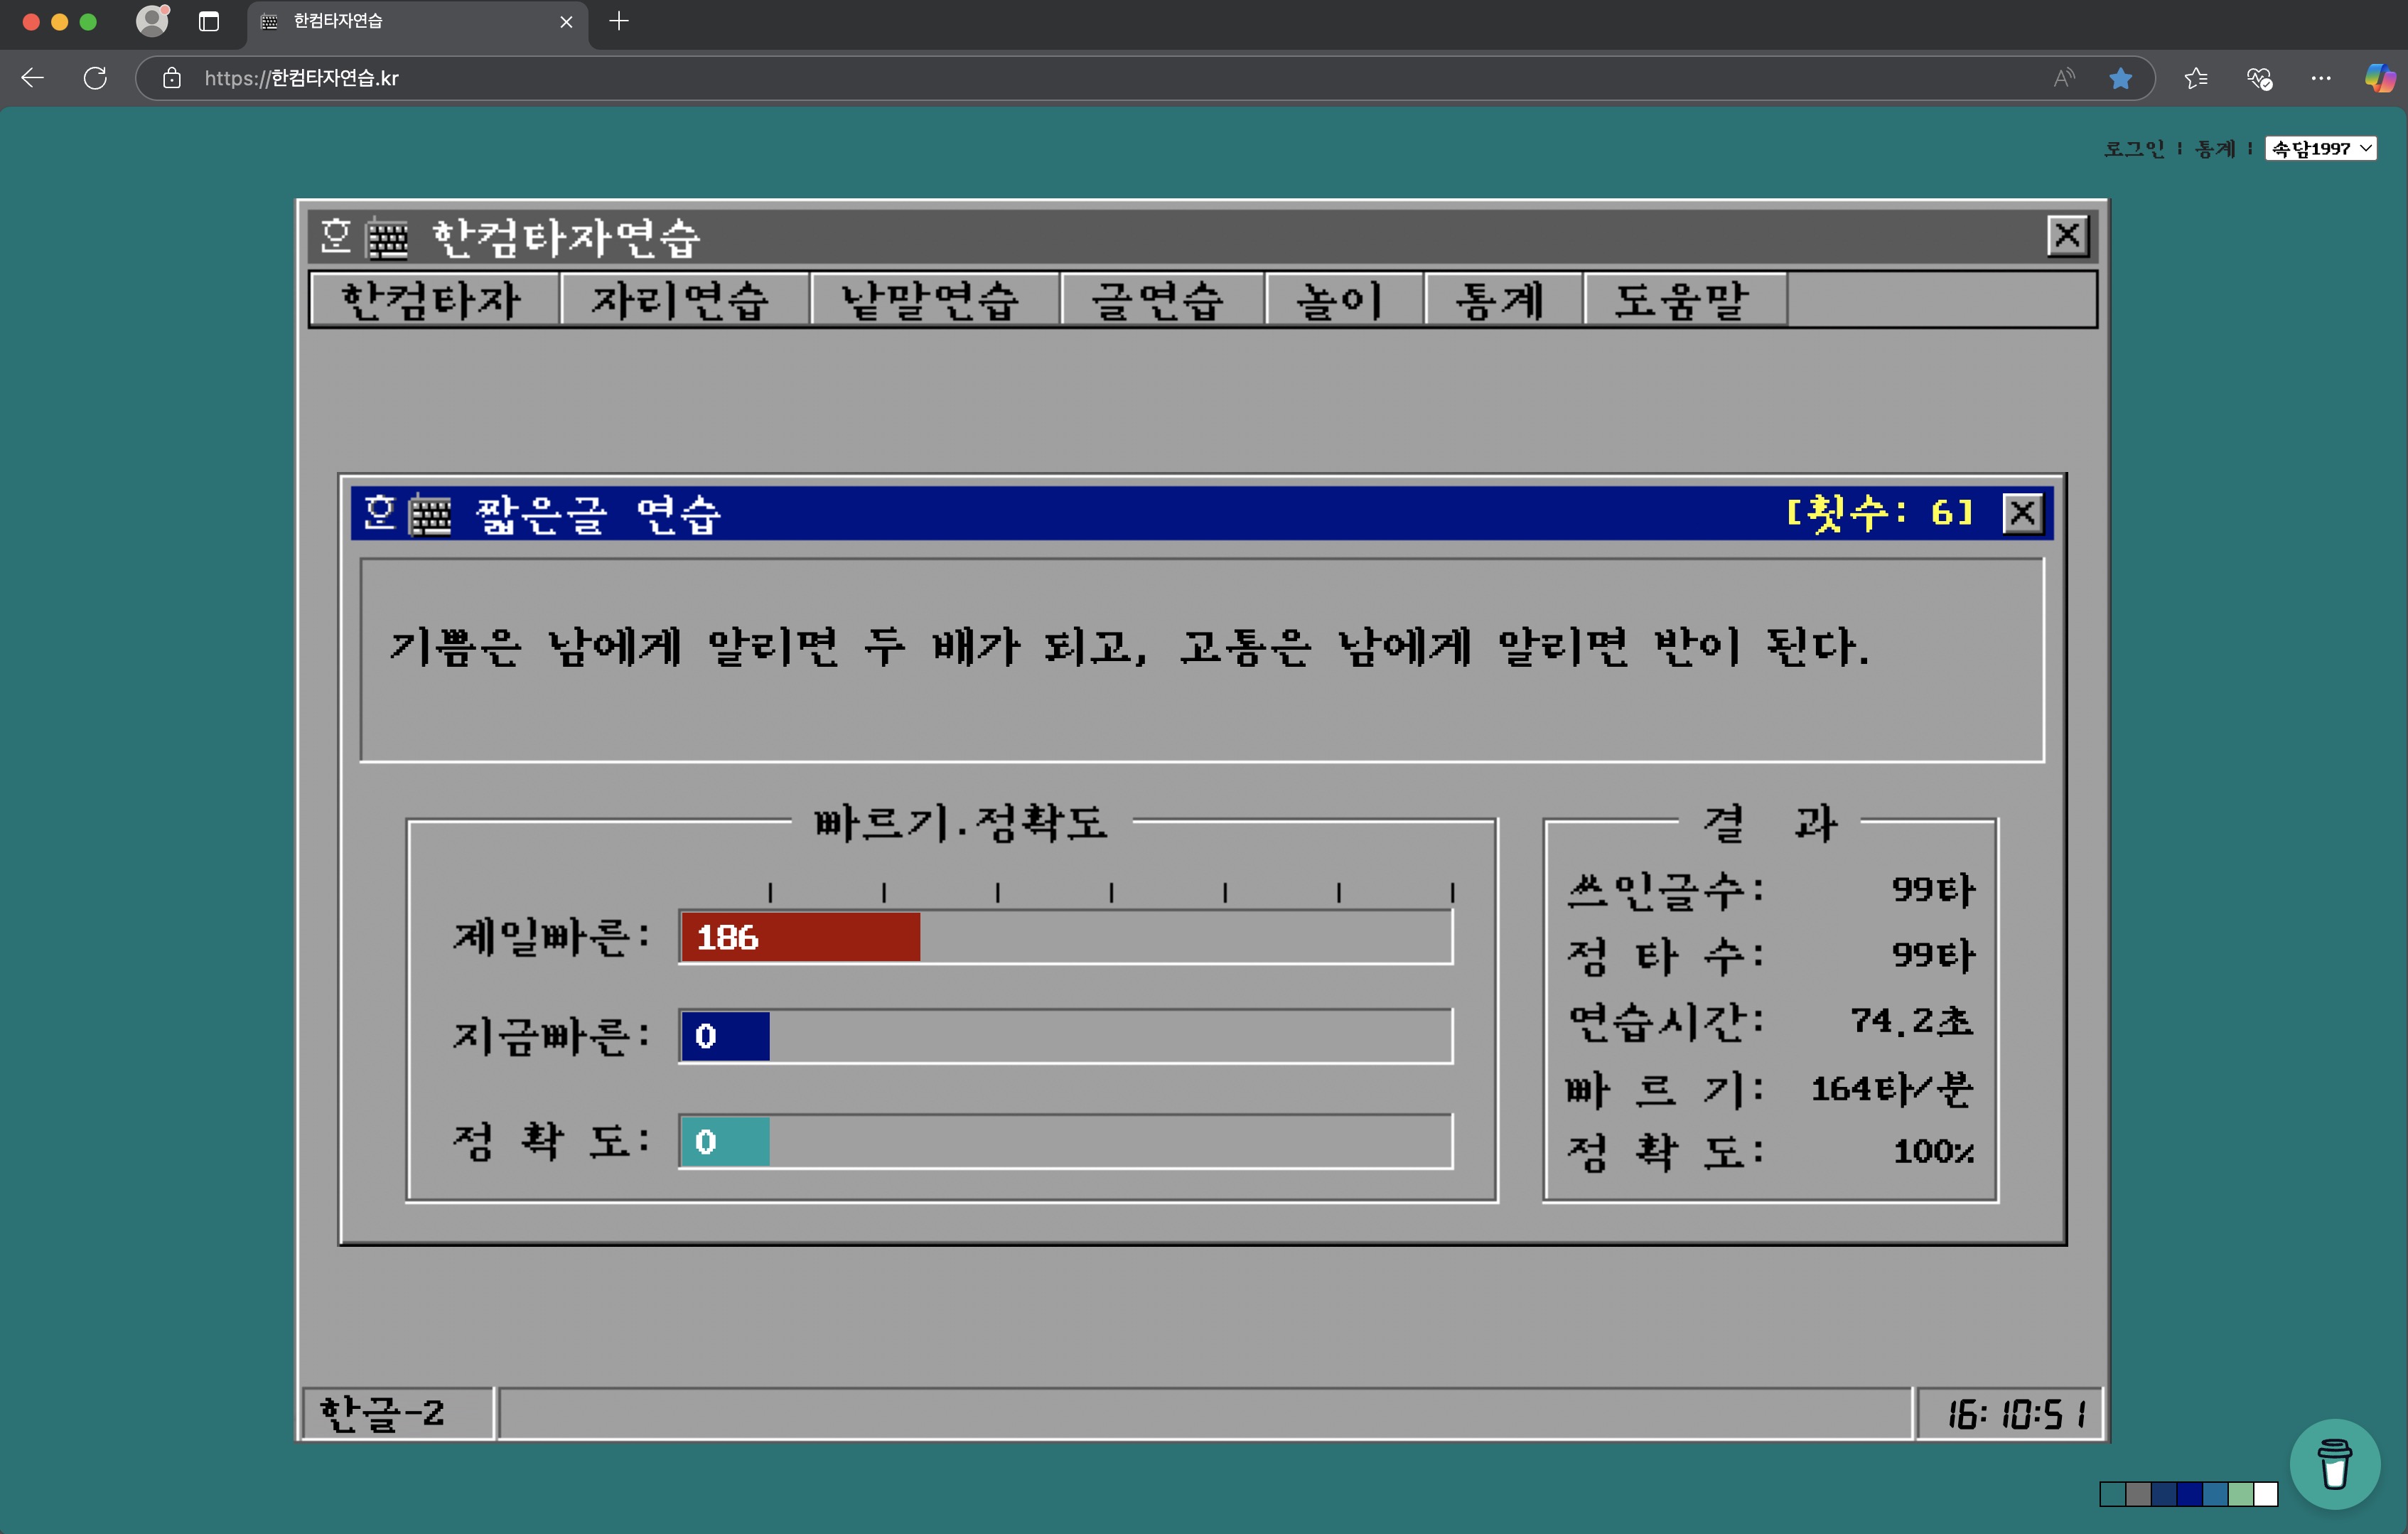
Task: Open the tab actions menu icon
Action: click(x=209, y=21)
